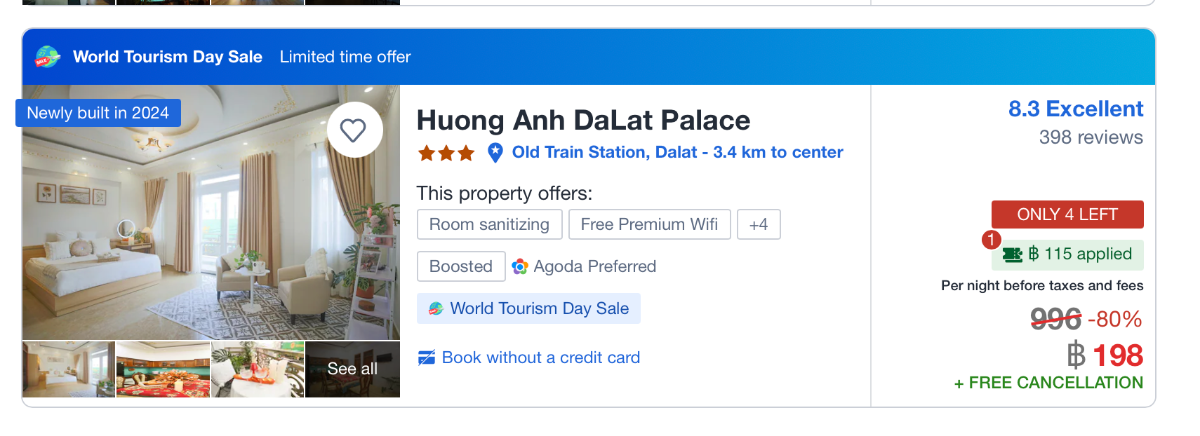Click the ฿ 115 applied coupon badge
Image resolution: width=1200 pixels, height=436 pixels.
1077,254
